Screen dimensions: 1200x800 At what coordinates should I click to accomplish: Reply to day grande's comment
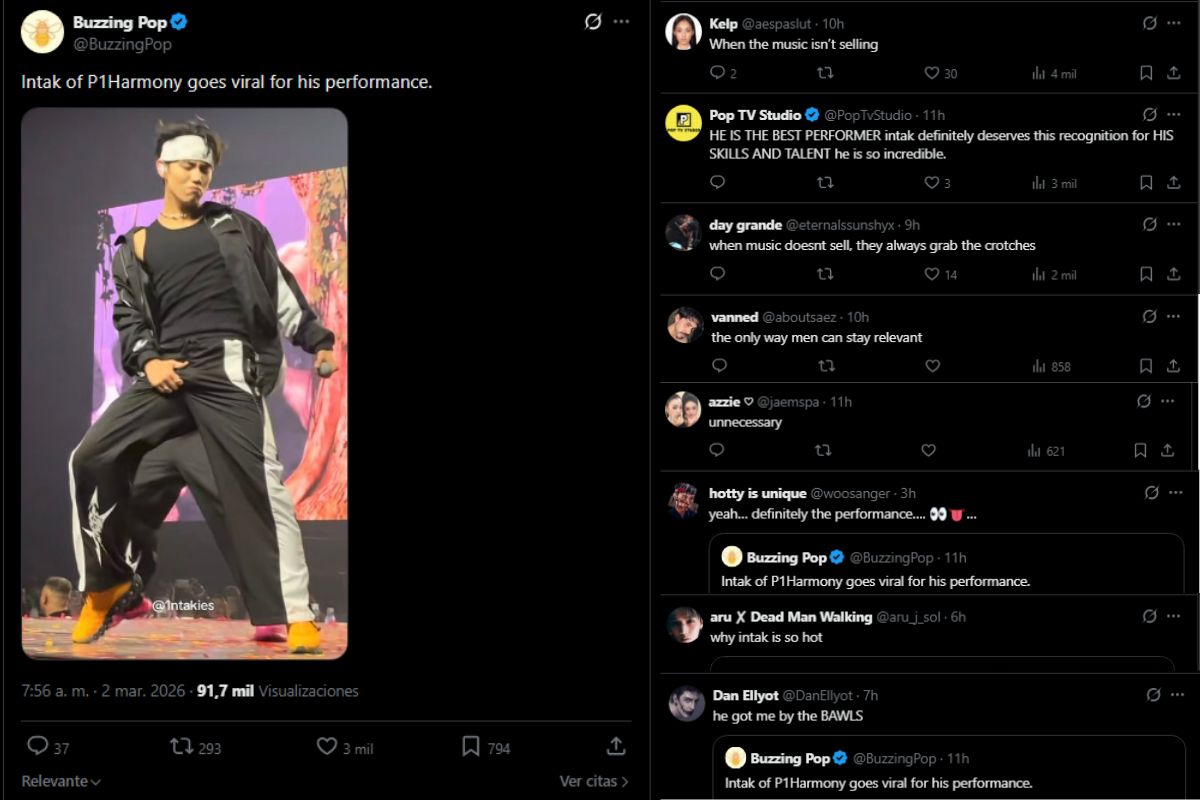717,274
